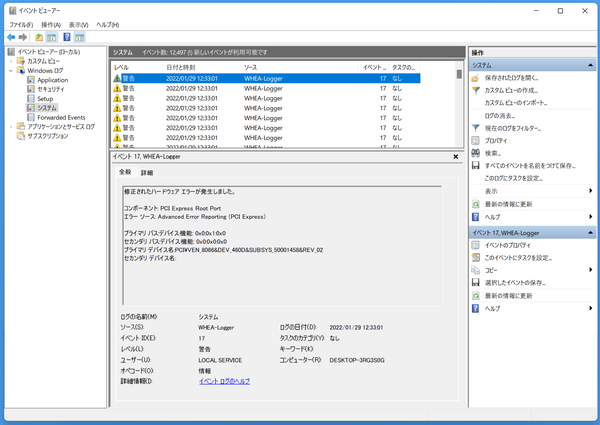Close the event 17 preview pane
Image resolution: width=600 pixels, height=425 pixels.
point(457,156)
